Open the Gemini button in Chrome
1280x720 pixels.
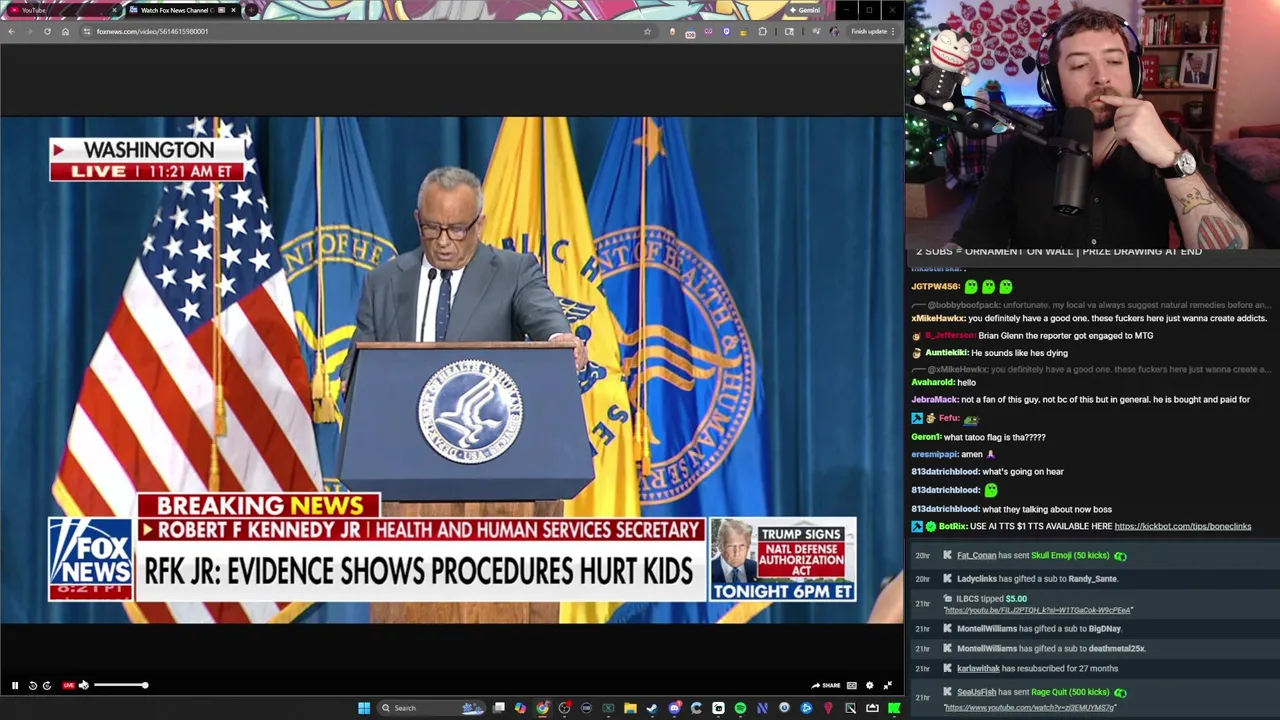(x=804, y=10)
